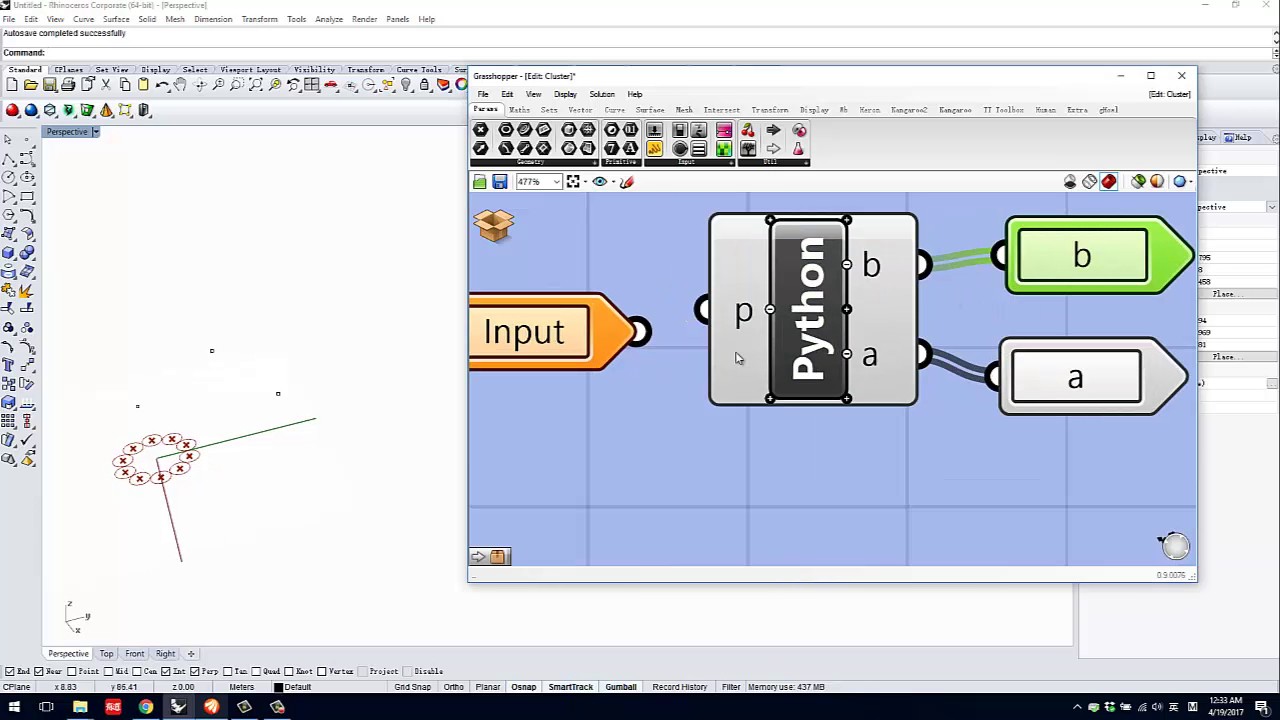Open the Grasshopper Solution menu
Image resolution: width=1280 pixels, height=720 pixels.
click(x=602, y=94)
